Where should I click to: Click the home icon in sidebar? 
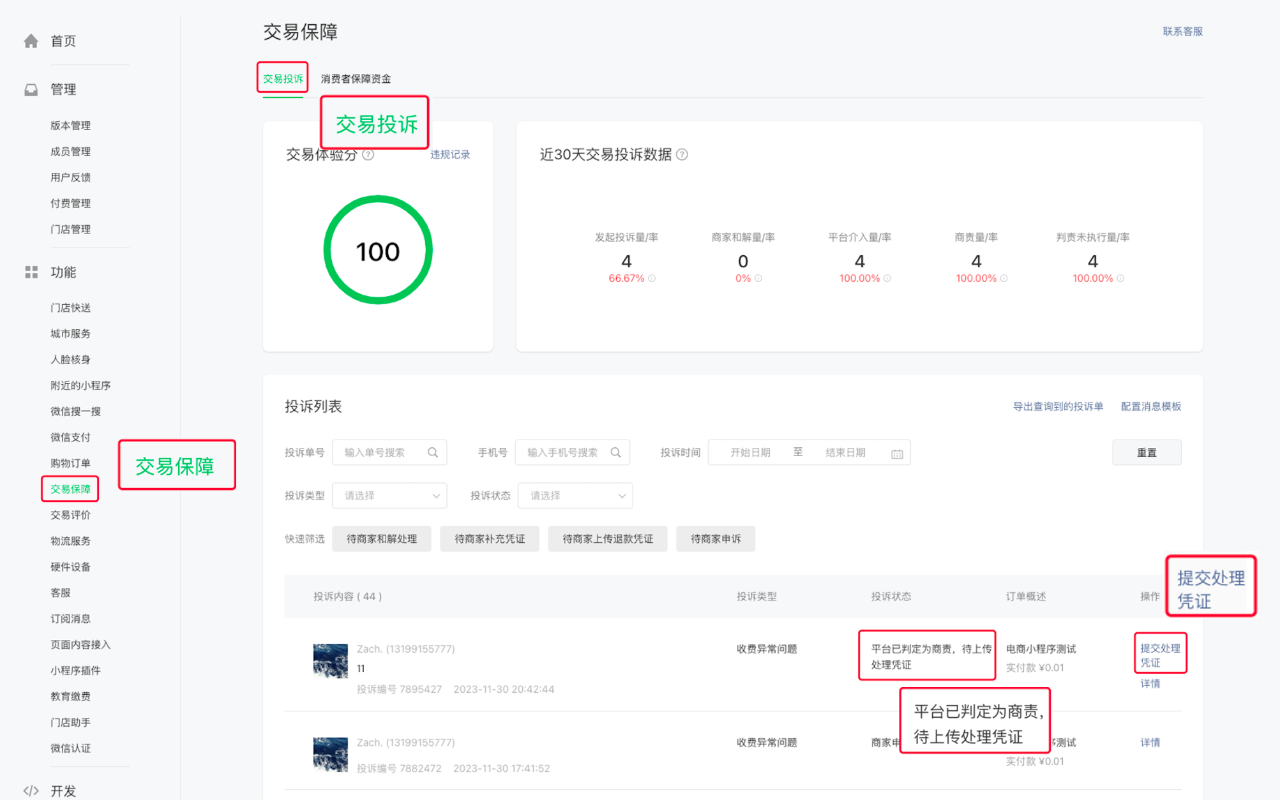31,41
